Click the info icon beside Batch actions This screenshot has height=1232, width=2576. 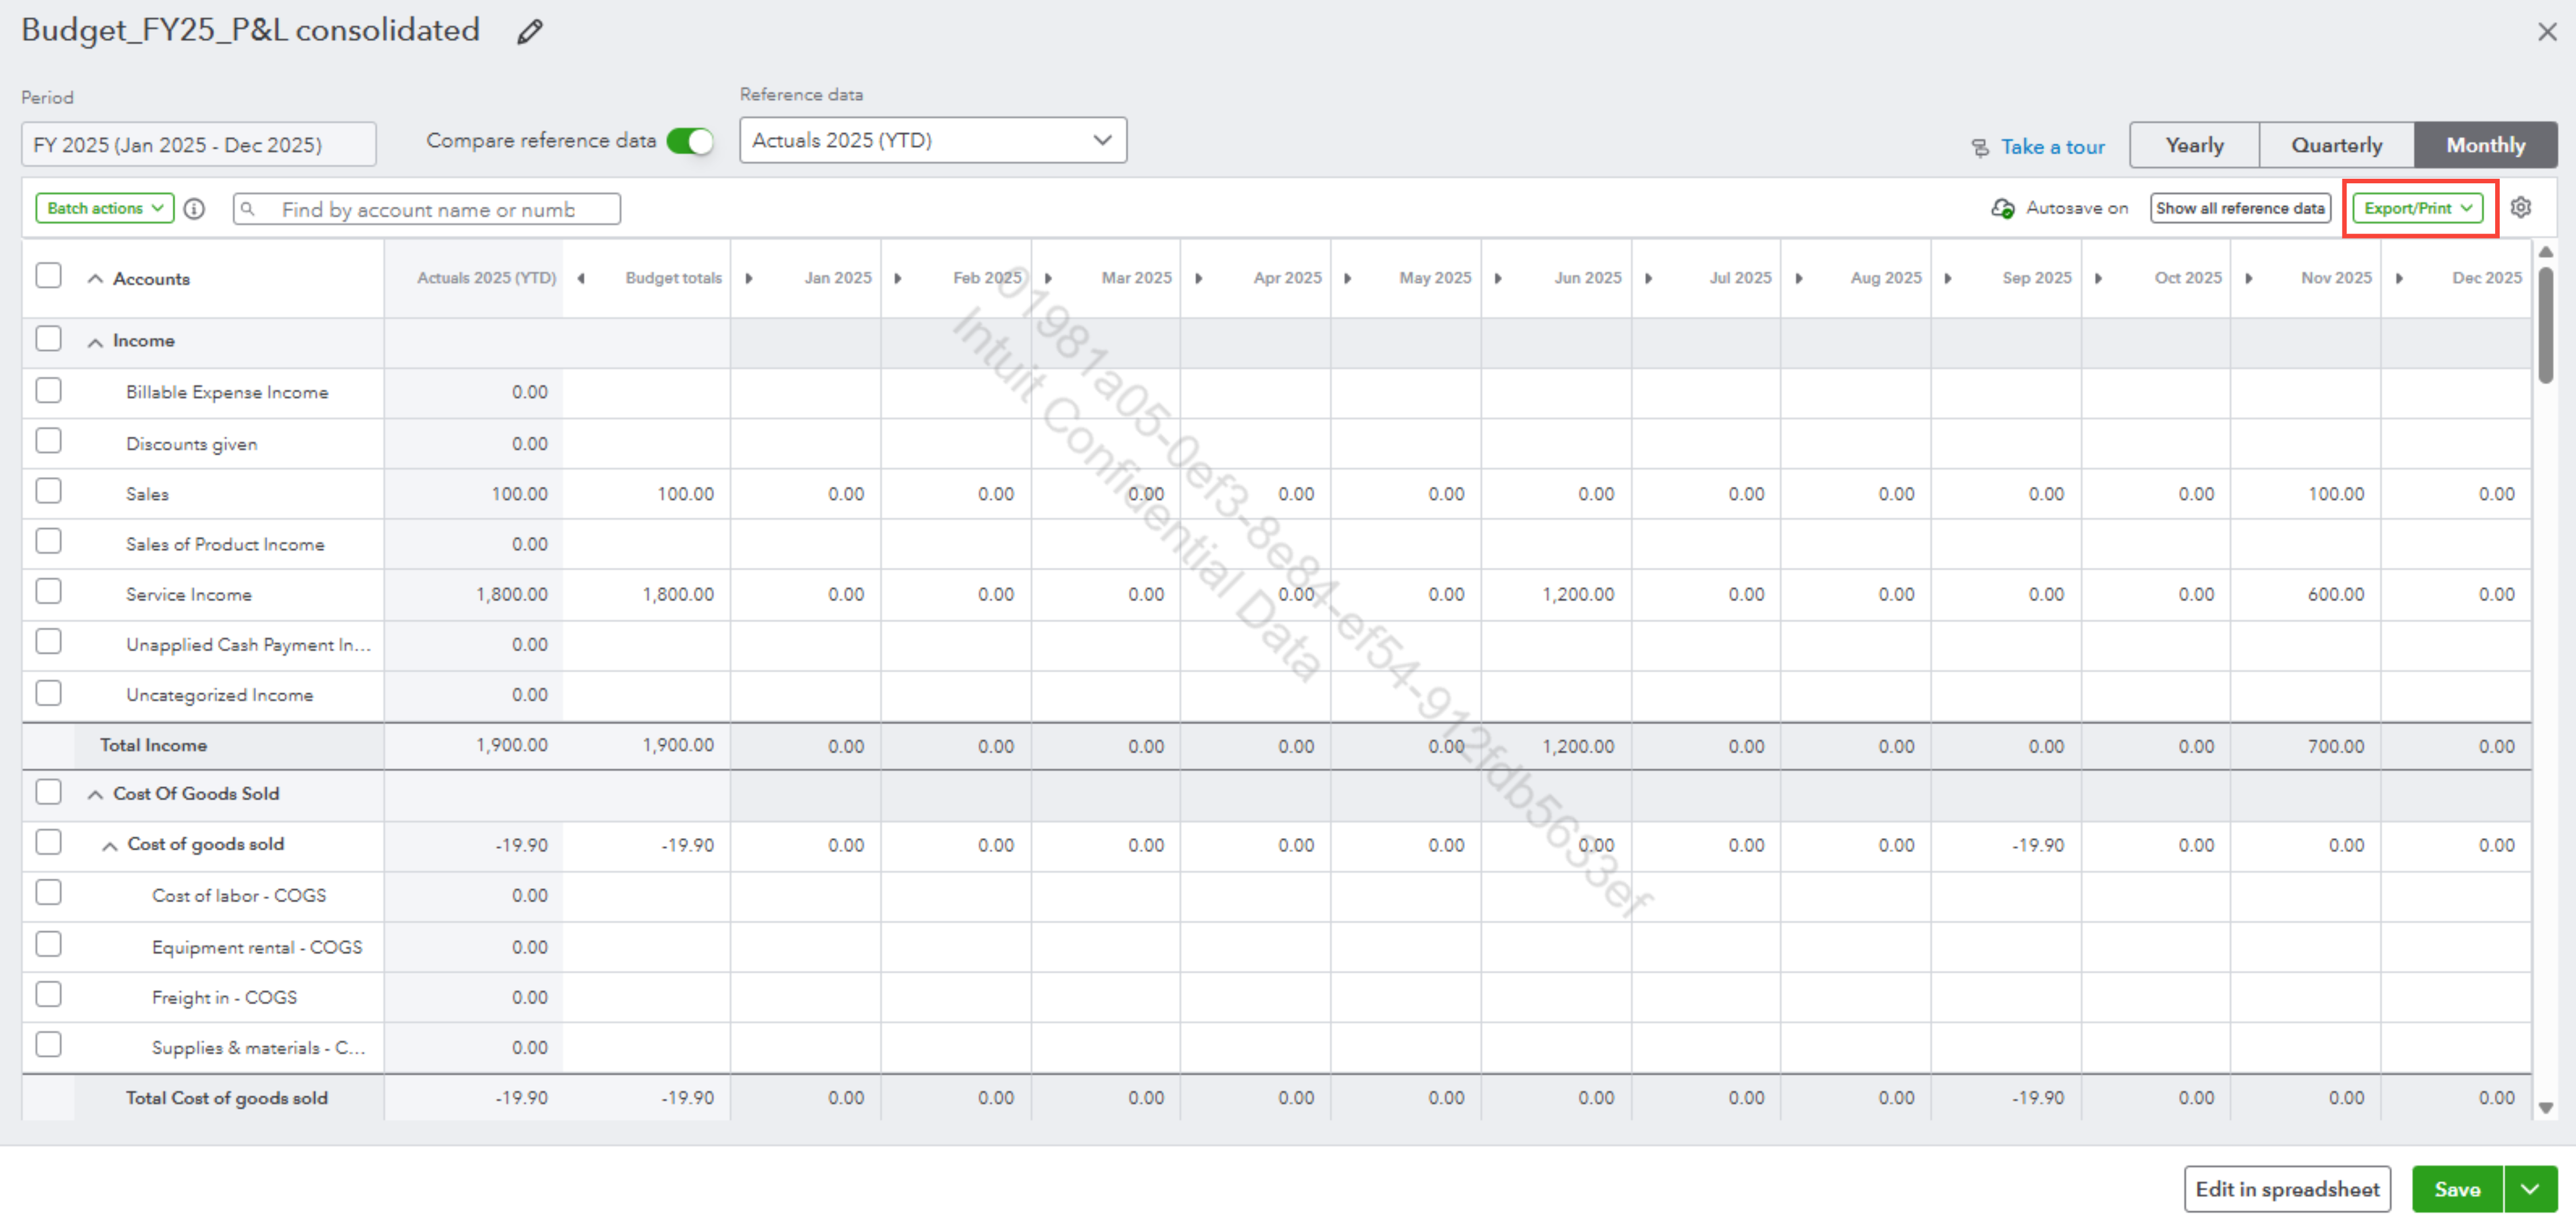(195, 208)
